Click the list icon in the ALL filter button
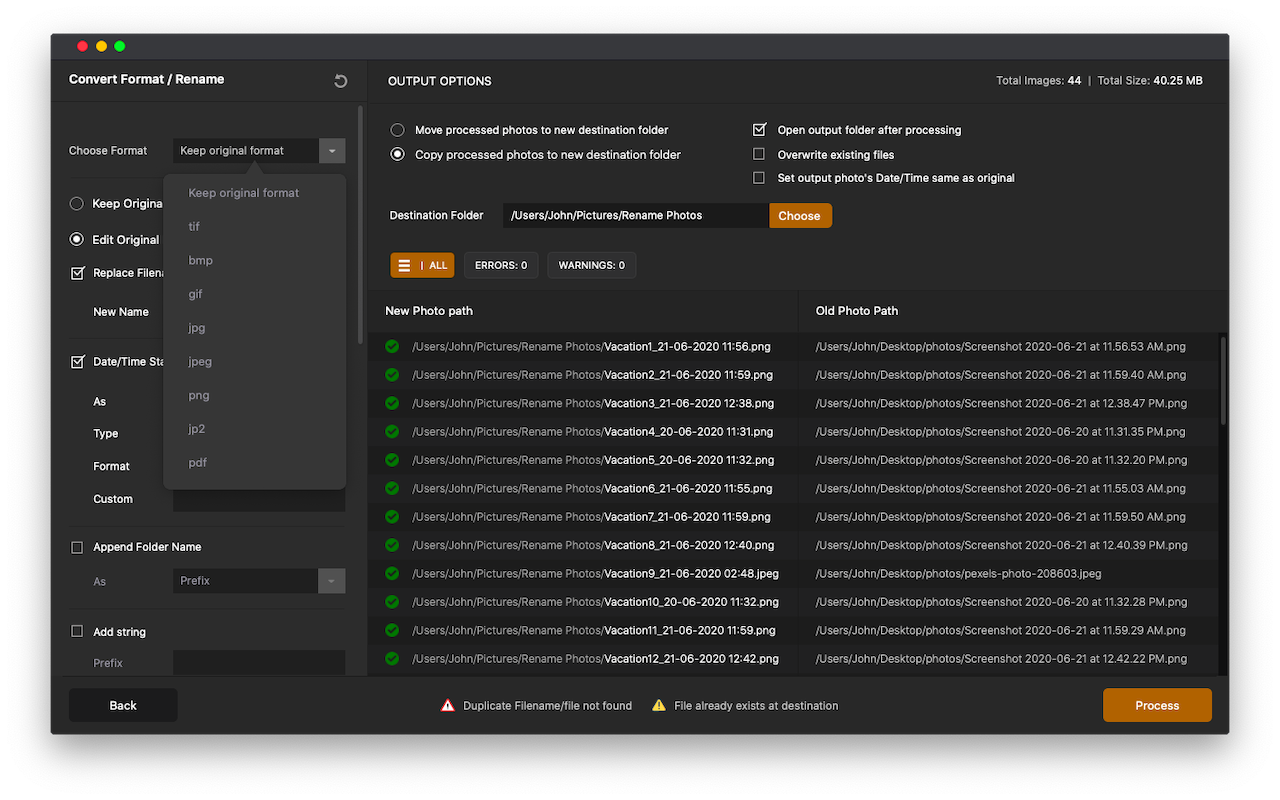1280x800 pixels. click(404, 265)
